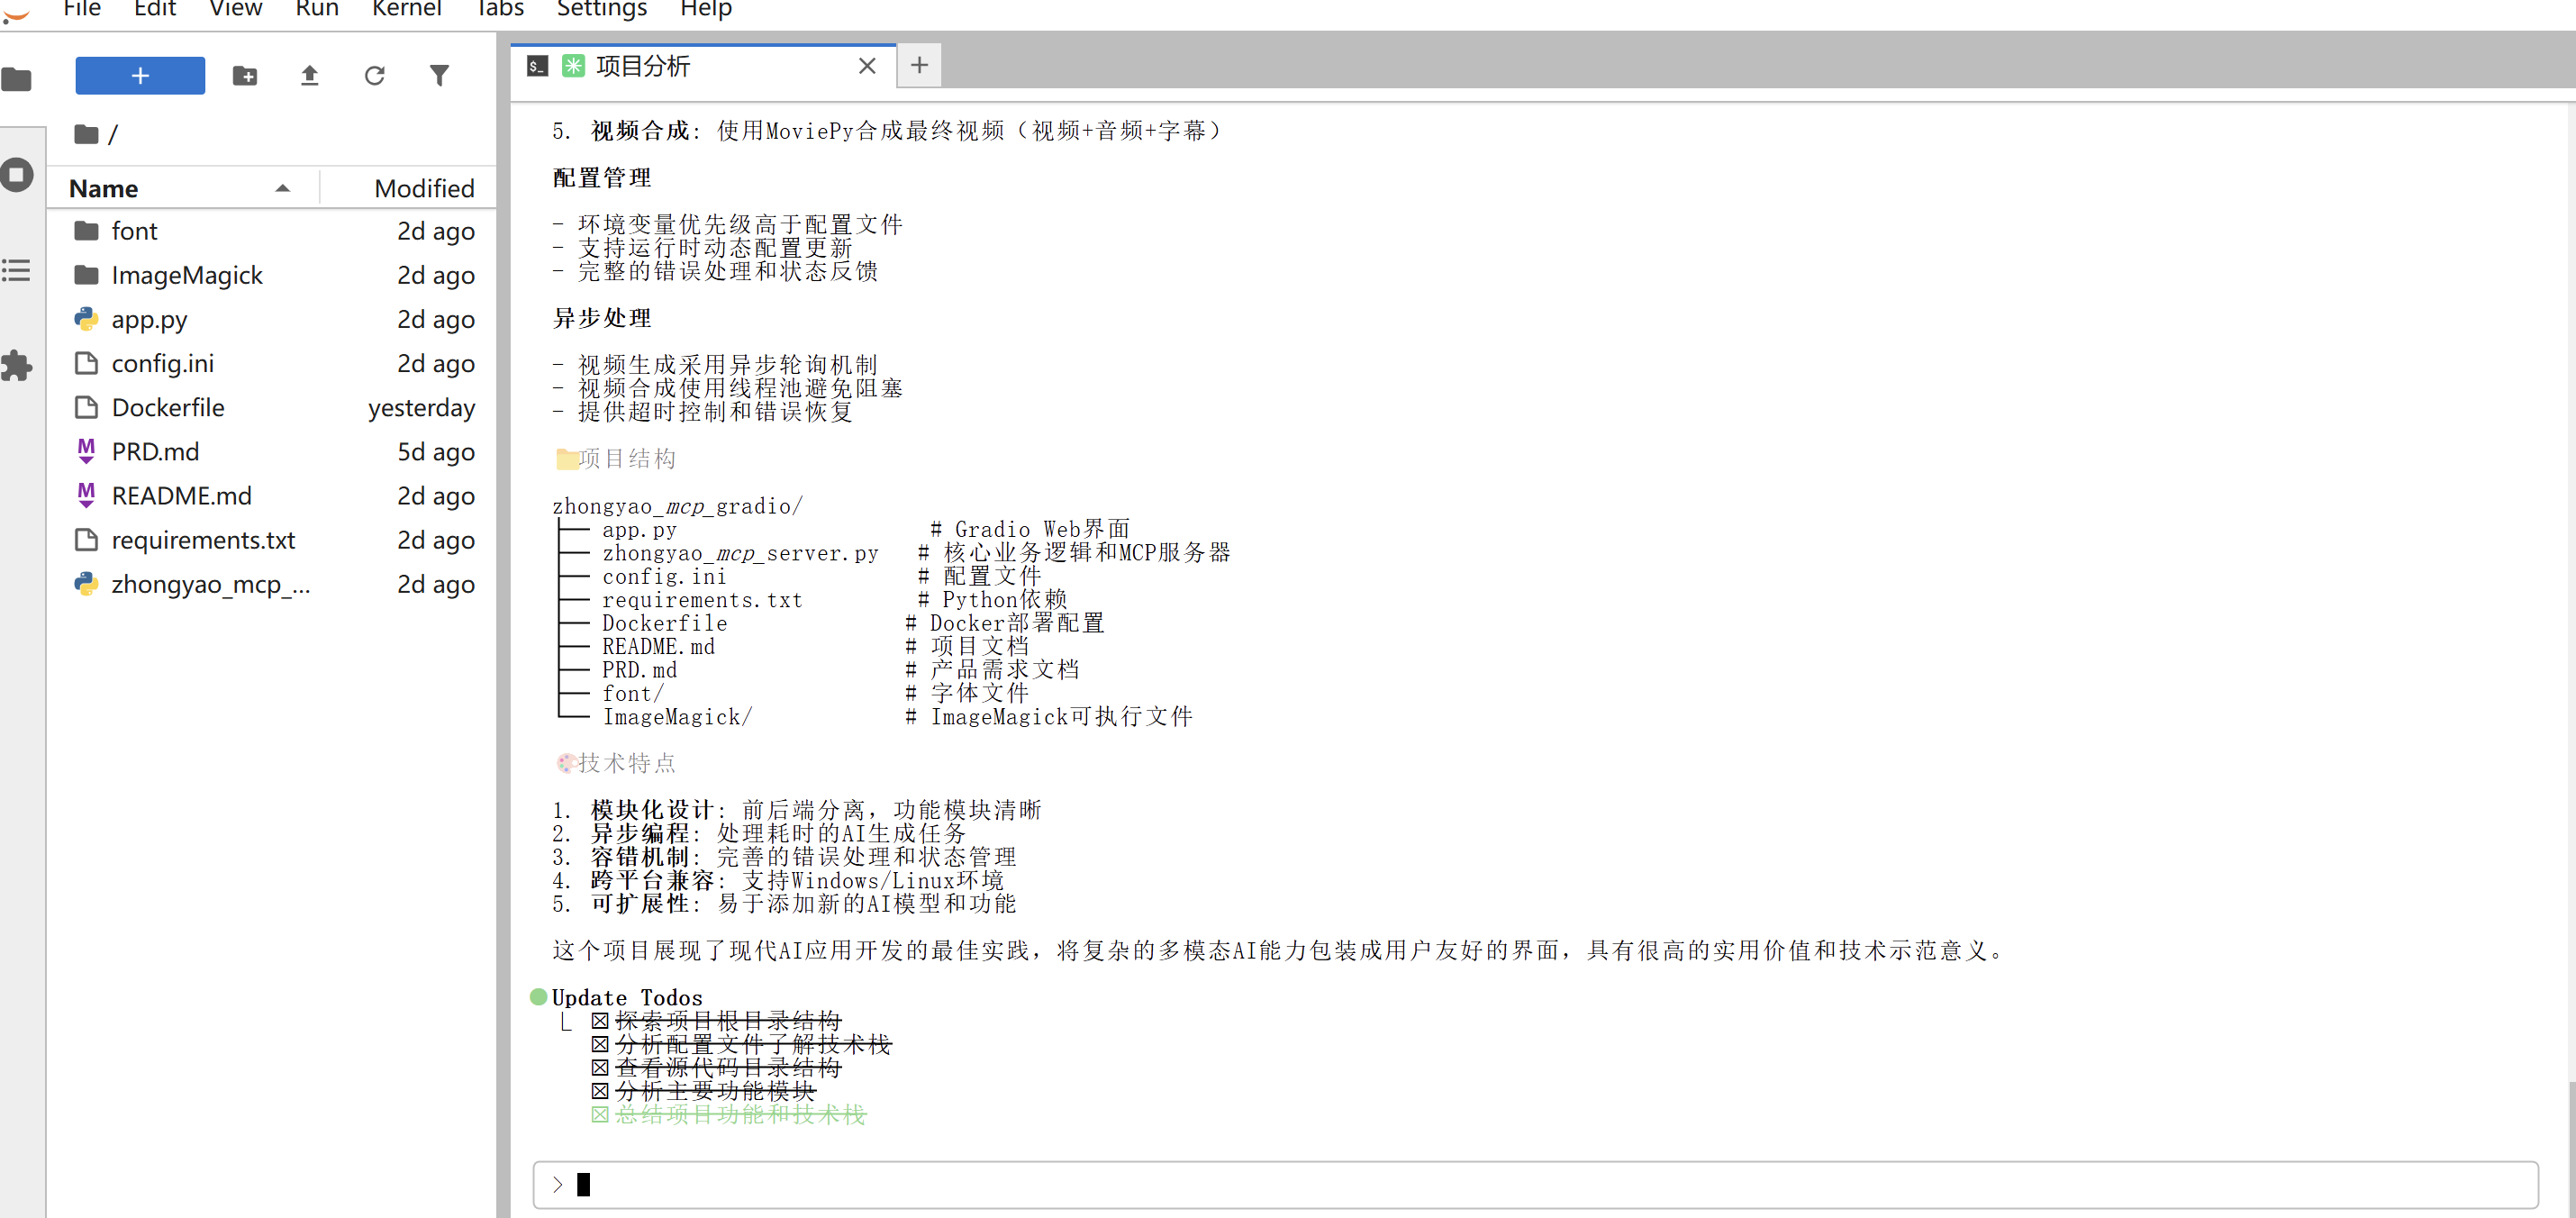Click the PRD.md markdown icon
The height and width of the screenshot is (1218, 2576).
click(x=87, y=451)
